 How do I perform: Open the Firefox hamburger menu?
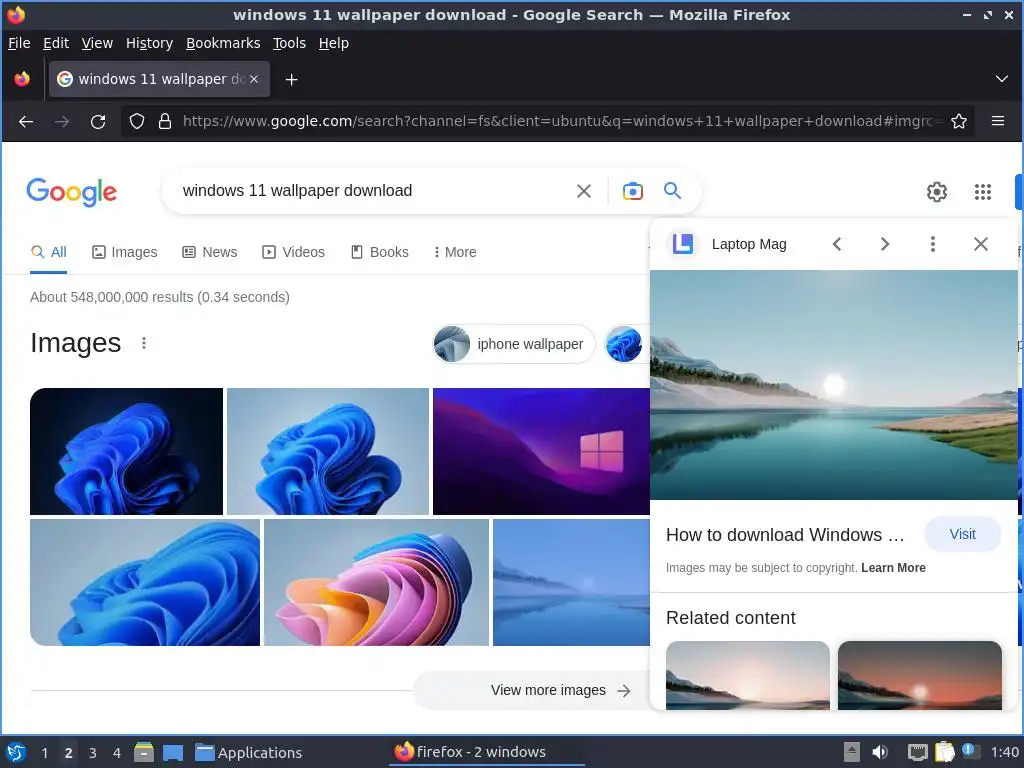pyautogui.click(x=998, y=121)
